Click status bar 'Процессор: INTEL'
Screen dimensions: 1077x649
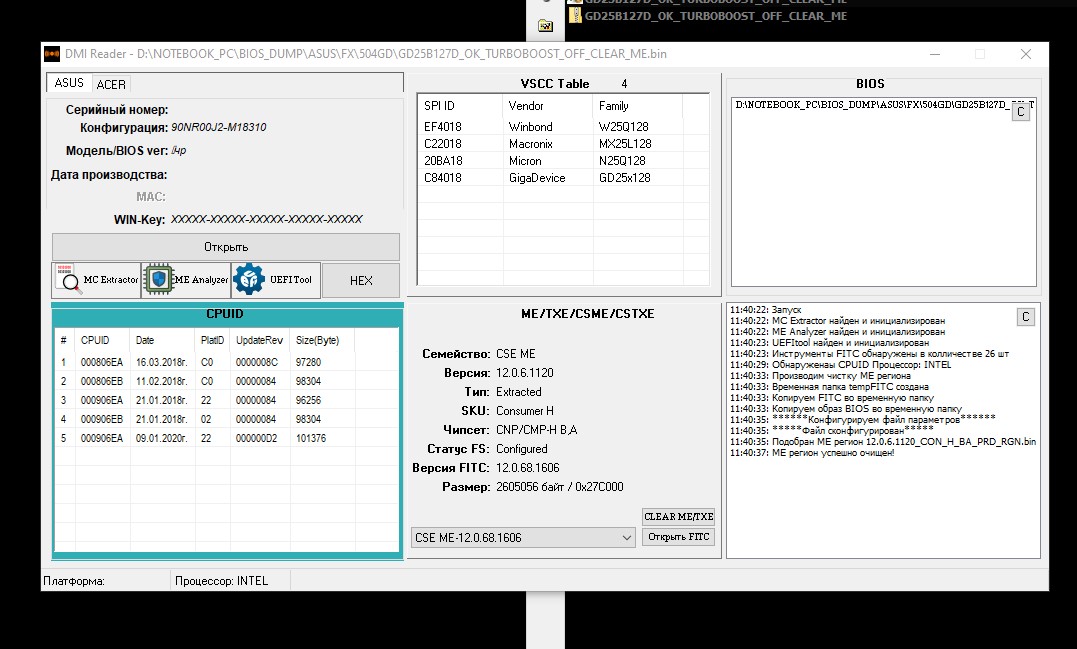pos(221,581)
